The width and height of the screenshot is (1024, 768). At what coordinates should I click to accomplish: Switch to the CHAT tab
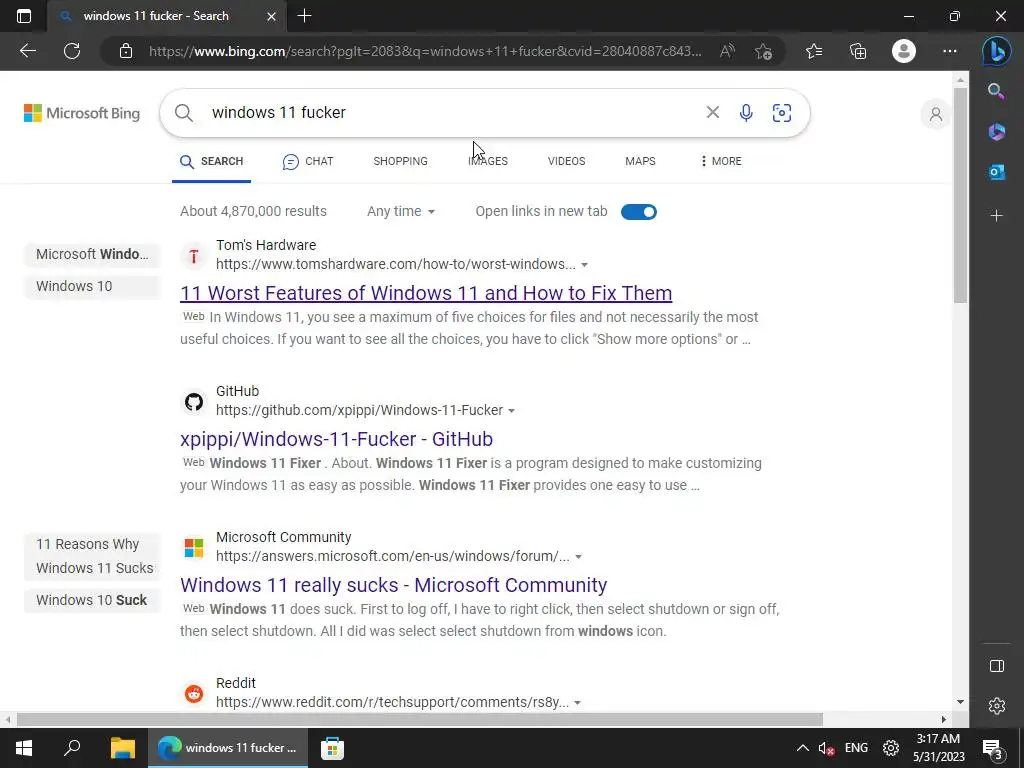[x=308, y=161]
